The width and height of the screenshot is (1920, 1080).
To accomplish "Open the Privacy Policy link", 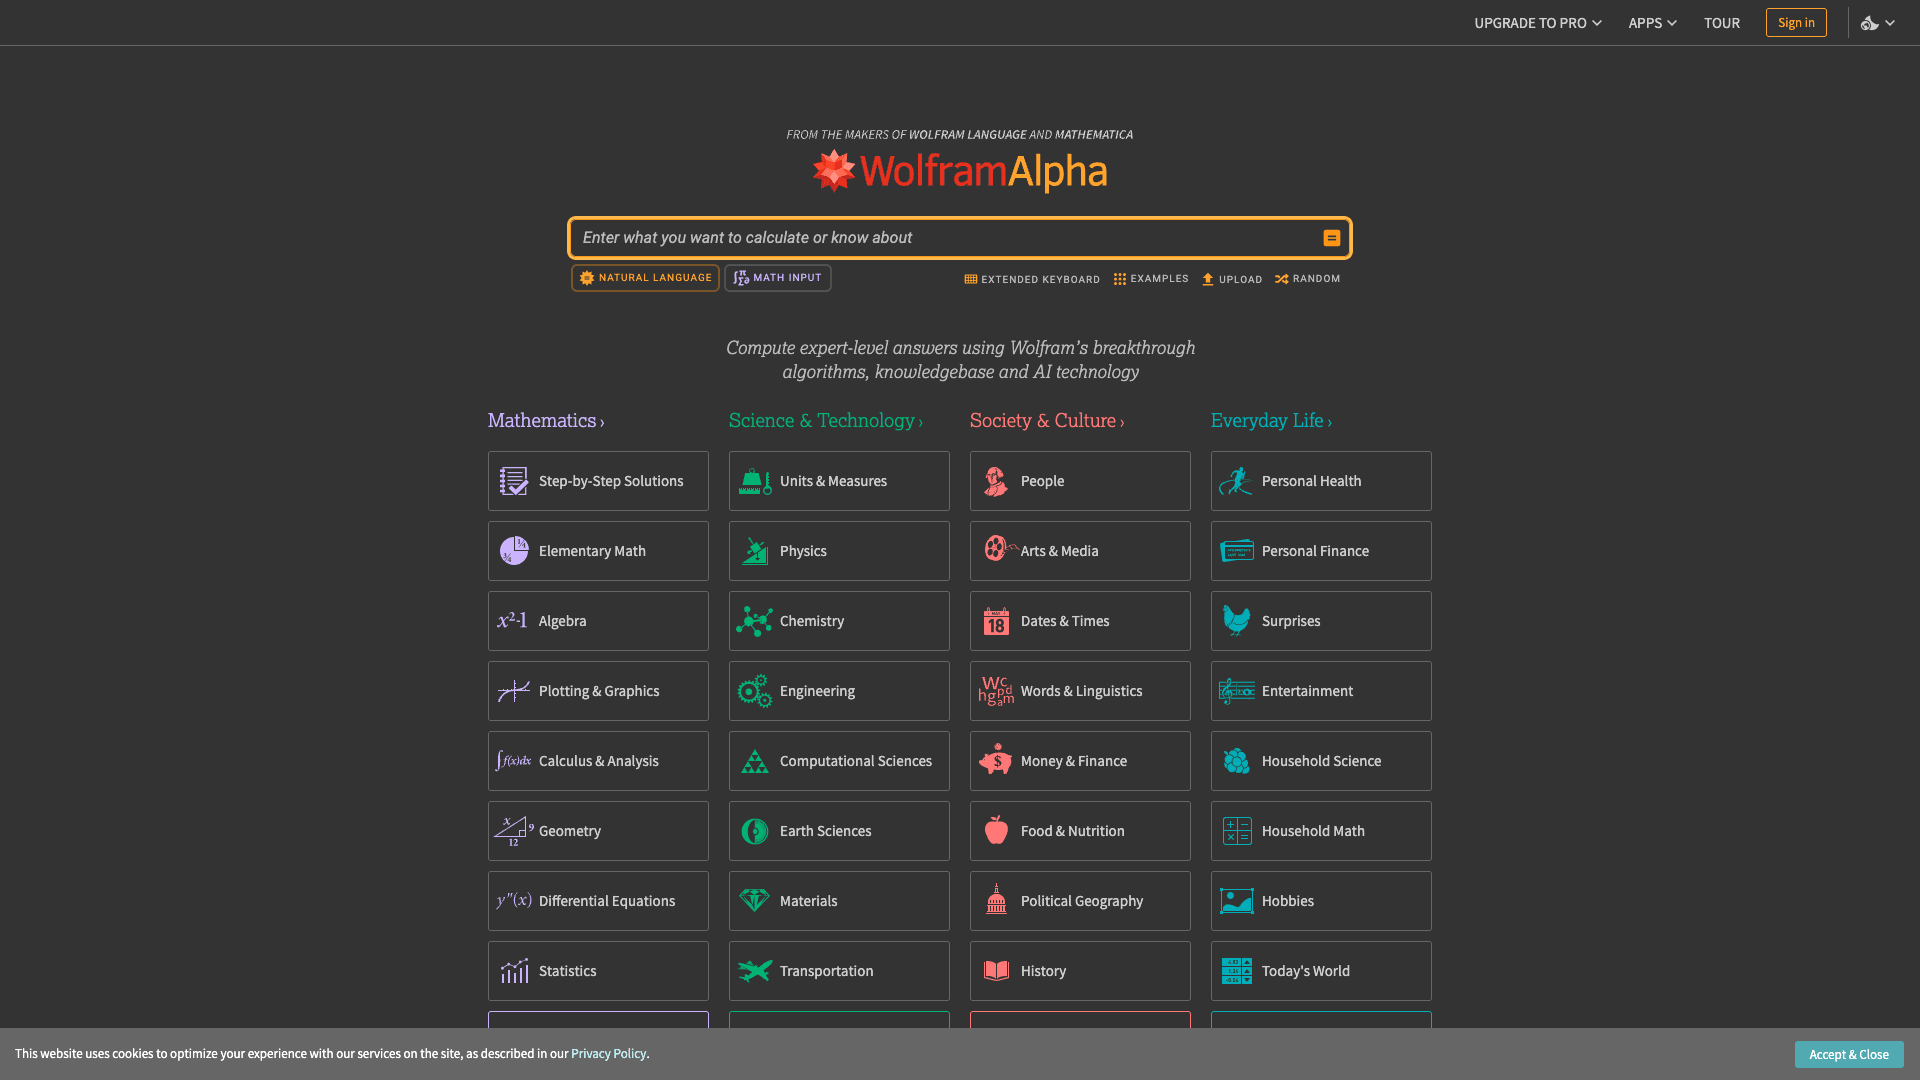I will [608, 1053].
